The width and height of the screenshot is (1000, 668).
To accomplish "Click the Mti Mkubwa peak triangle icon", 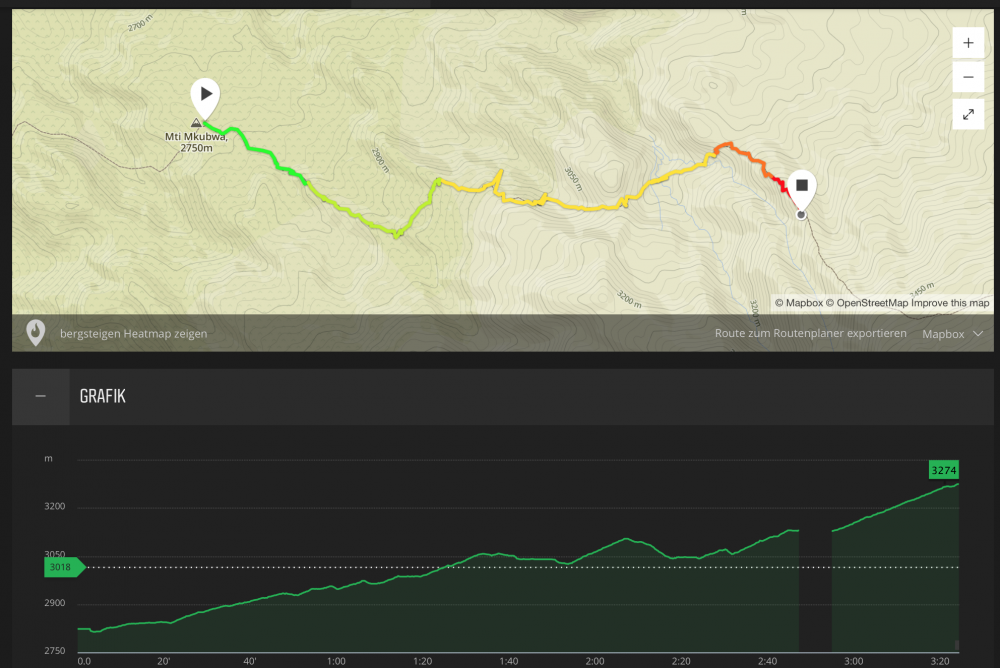I will [x=196, y=123].
